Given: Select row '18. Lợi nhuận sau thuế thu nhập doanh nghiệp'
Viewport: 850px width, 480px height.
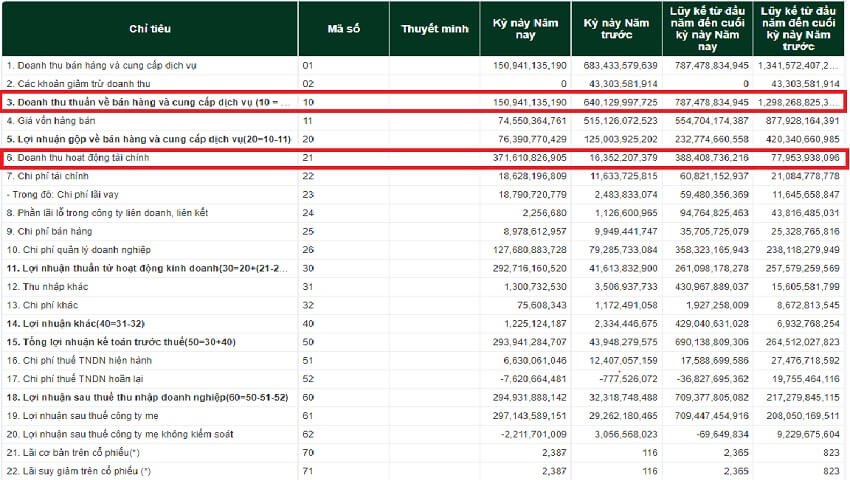Looking at the screenshot, I should [x=423, y=398].
